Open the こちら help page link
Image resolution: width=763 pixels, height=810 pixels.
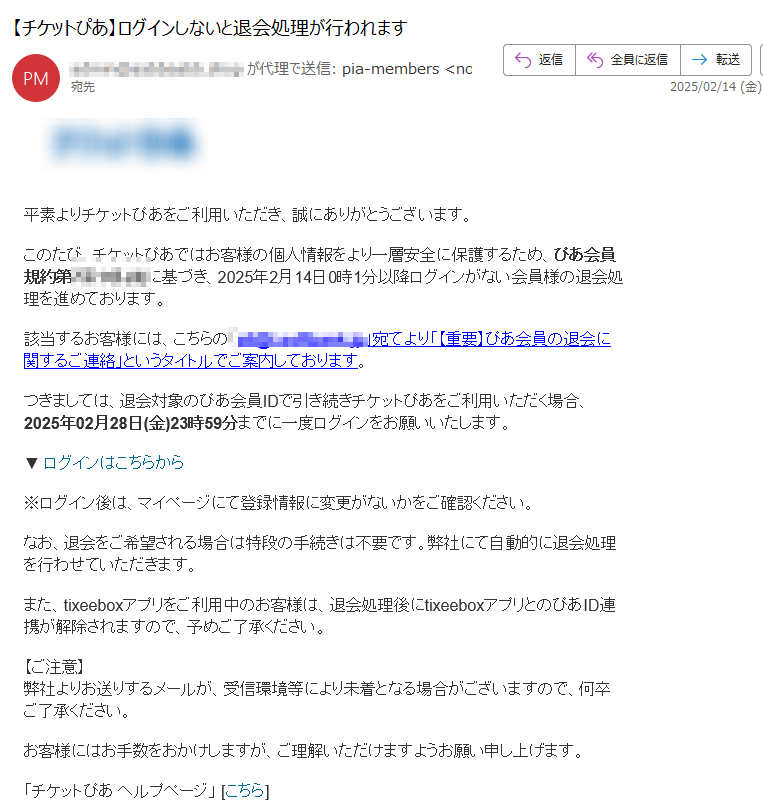coord(245,790)
